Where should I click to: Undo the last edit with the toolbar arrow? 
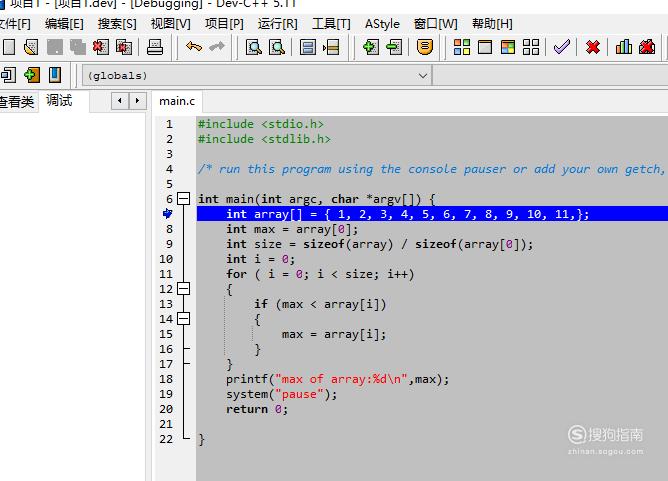click(x=194, y=46)
